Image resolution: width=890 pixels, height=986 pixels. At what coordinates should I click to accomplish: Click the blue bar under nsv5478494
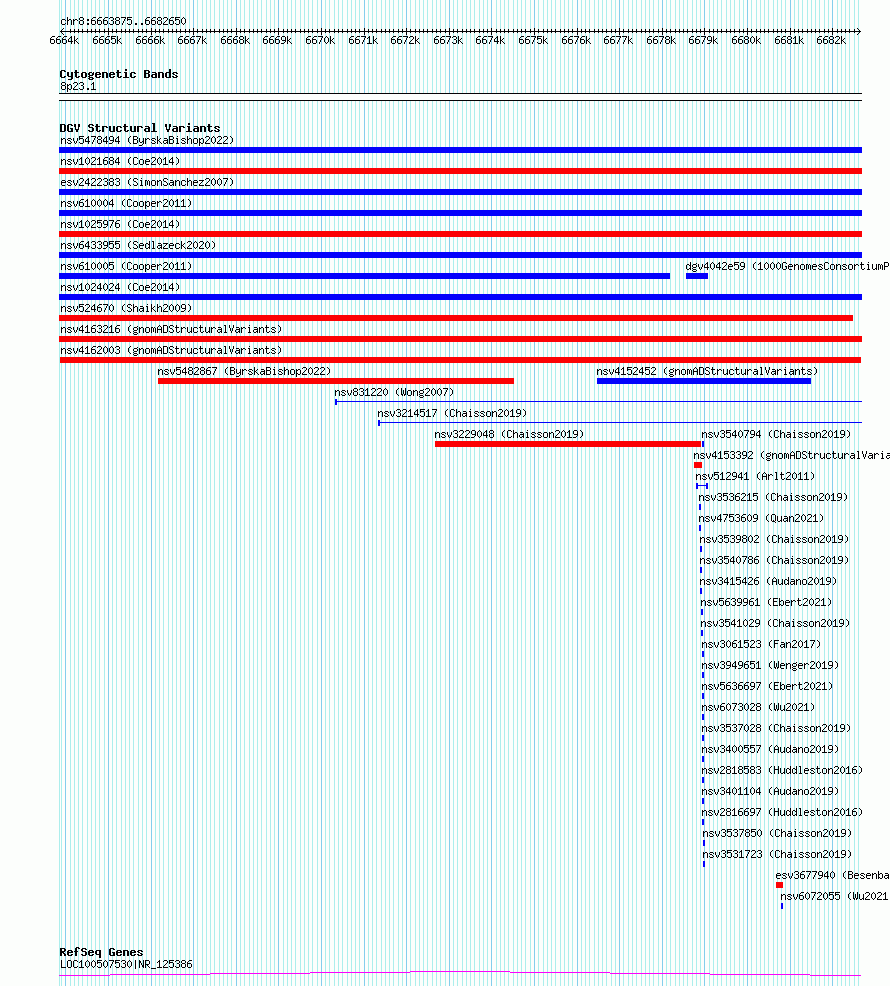460,150
